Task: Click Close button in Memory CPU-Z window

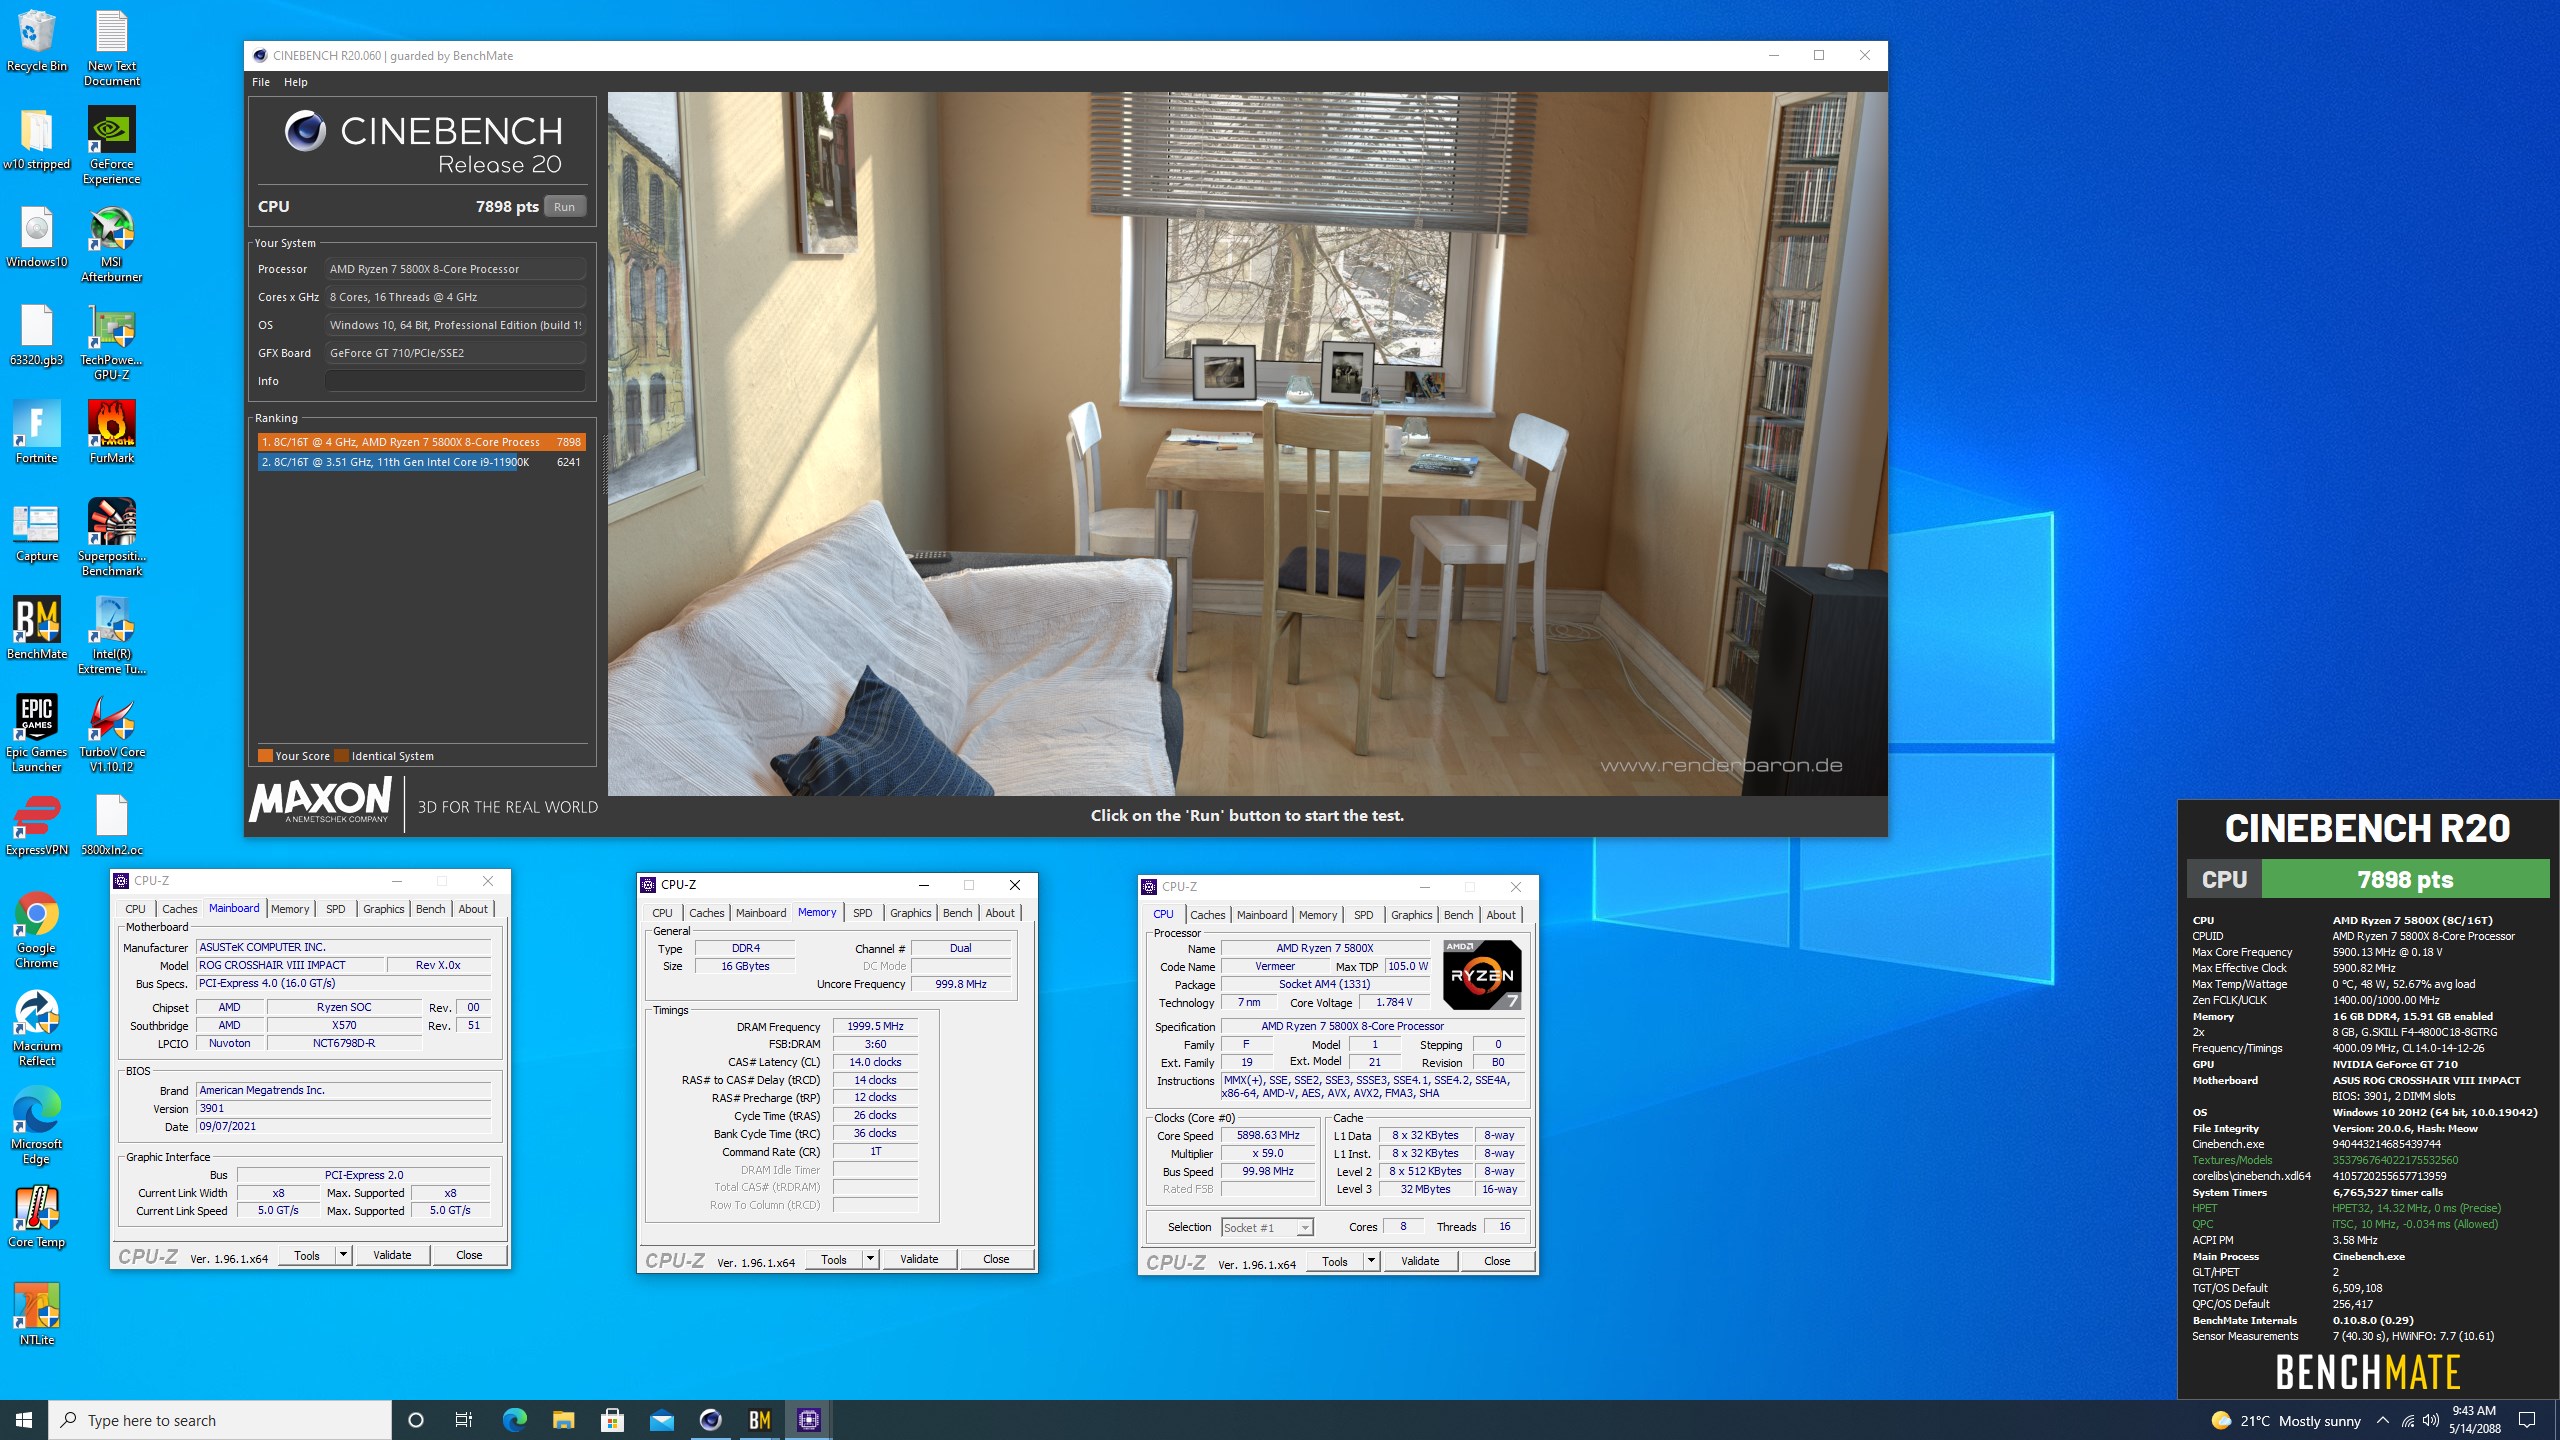Action: [996, 1259]
